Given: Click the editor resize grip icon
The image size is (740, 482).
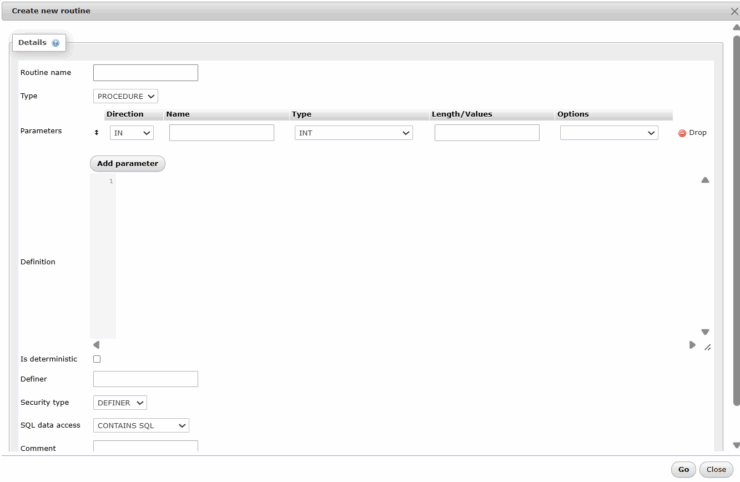Looking at the screenshot, I should pyautogui.click(x=707, y=347).
